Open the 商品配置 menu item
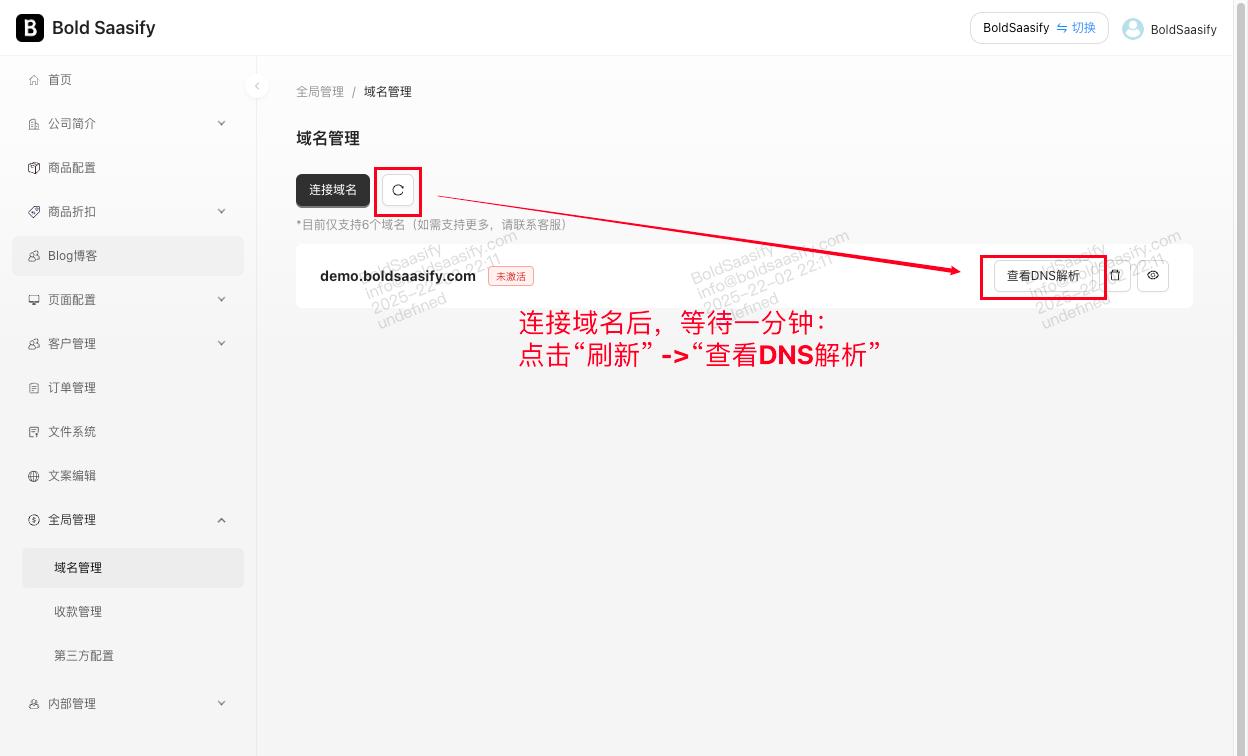This screenshot has height=756, width=1248. [128, 168]
